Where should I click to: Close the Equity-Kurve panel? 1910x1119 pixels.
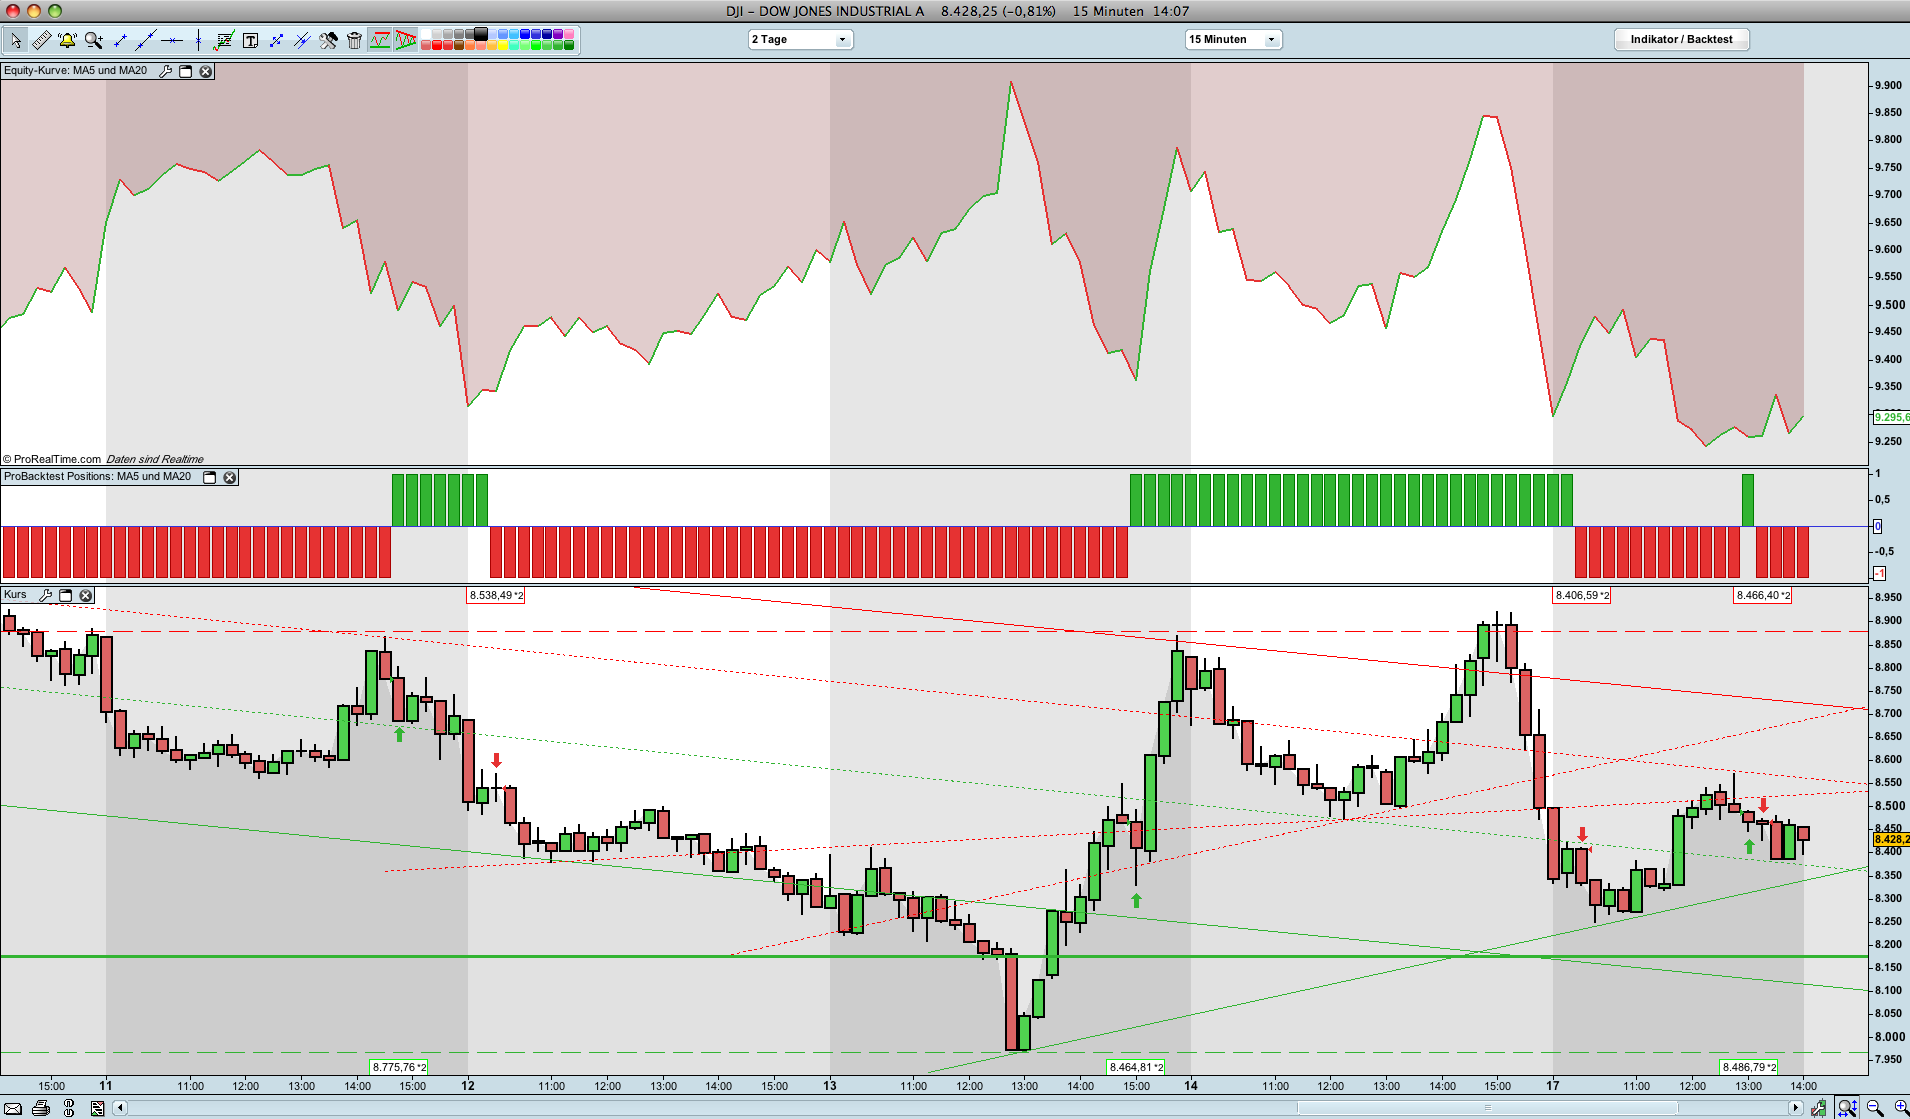coord(206,71)
